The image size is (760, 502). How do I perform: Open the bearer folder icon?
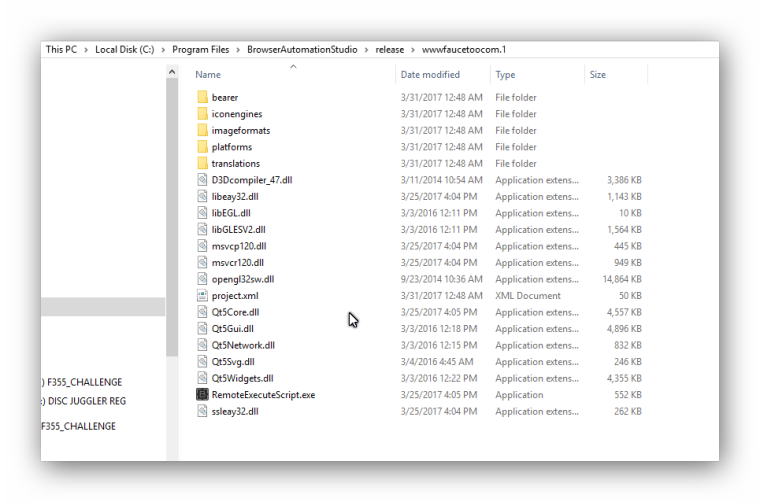(x=202, y=97)
